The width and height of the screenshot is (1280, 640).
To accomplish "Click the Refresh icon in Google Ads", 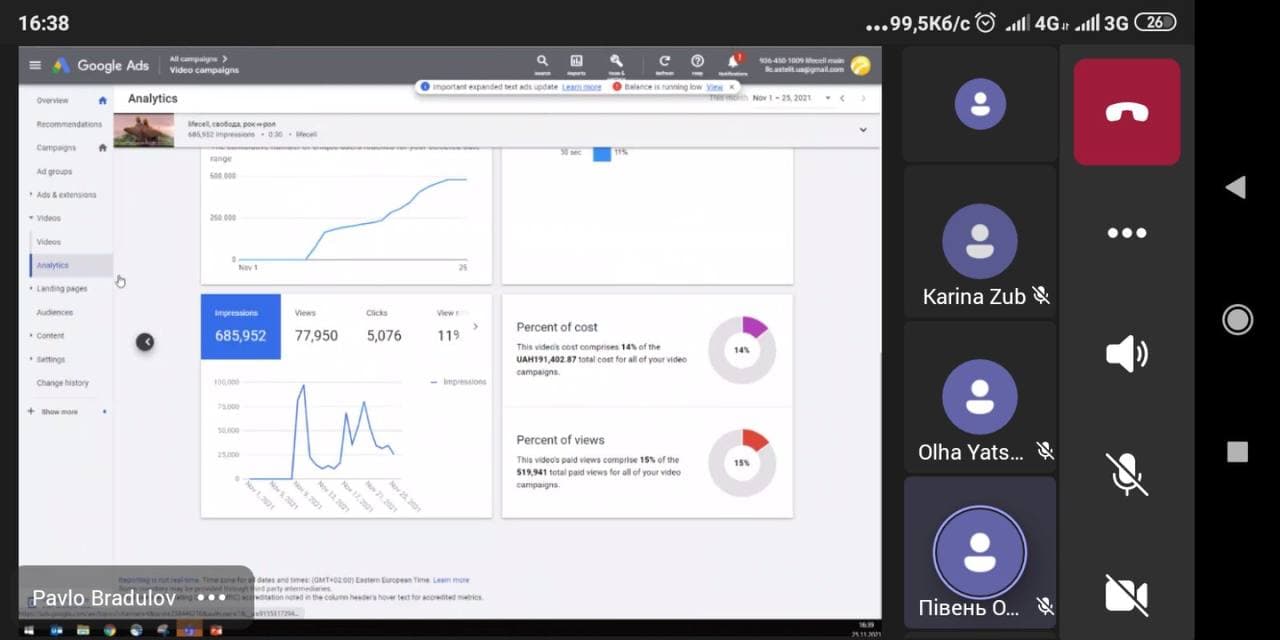I will coord(664,62).
